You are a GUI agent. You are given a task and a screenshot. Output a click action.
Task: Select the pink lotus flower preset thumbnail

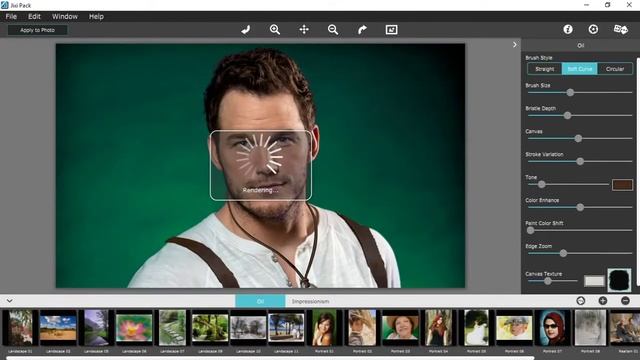134,328
